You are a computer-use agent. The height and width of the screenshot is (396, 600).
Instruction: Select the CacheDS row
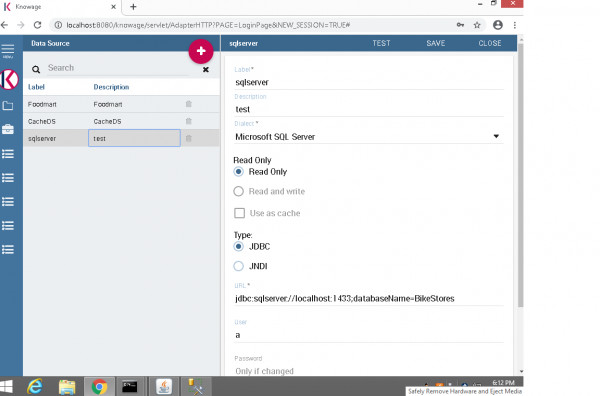click(x=121, y=121)
